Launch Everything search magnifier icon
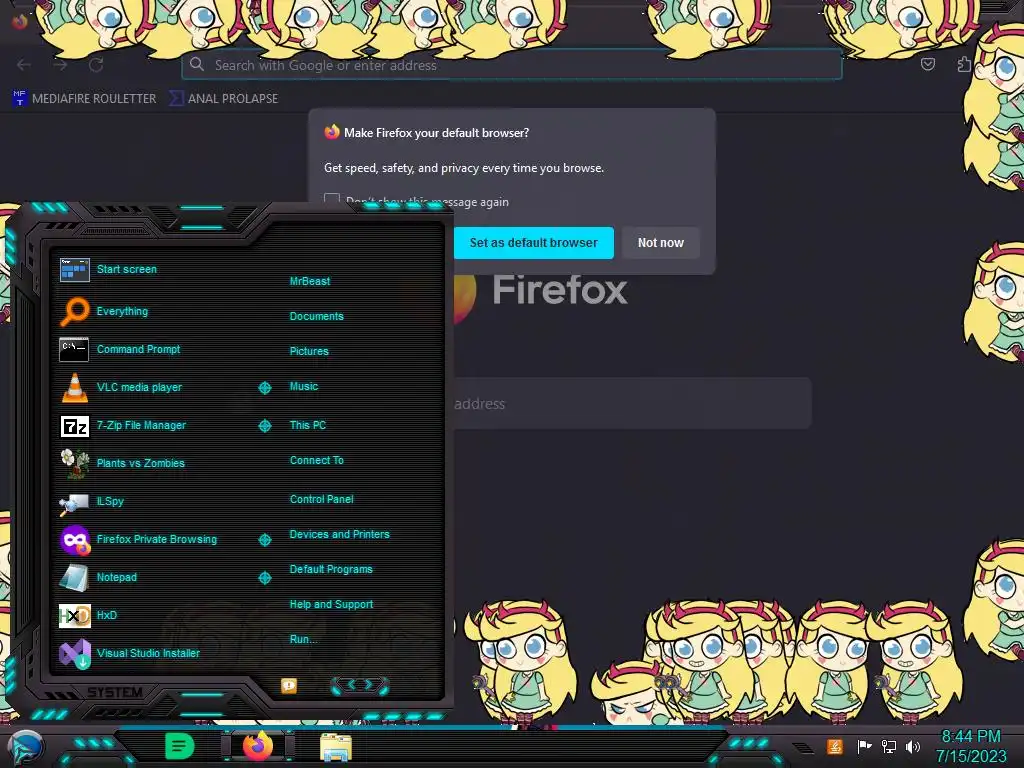The height and width of the screenshot is (768, 1024). (x=74, y=312)
